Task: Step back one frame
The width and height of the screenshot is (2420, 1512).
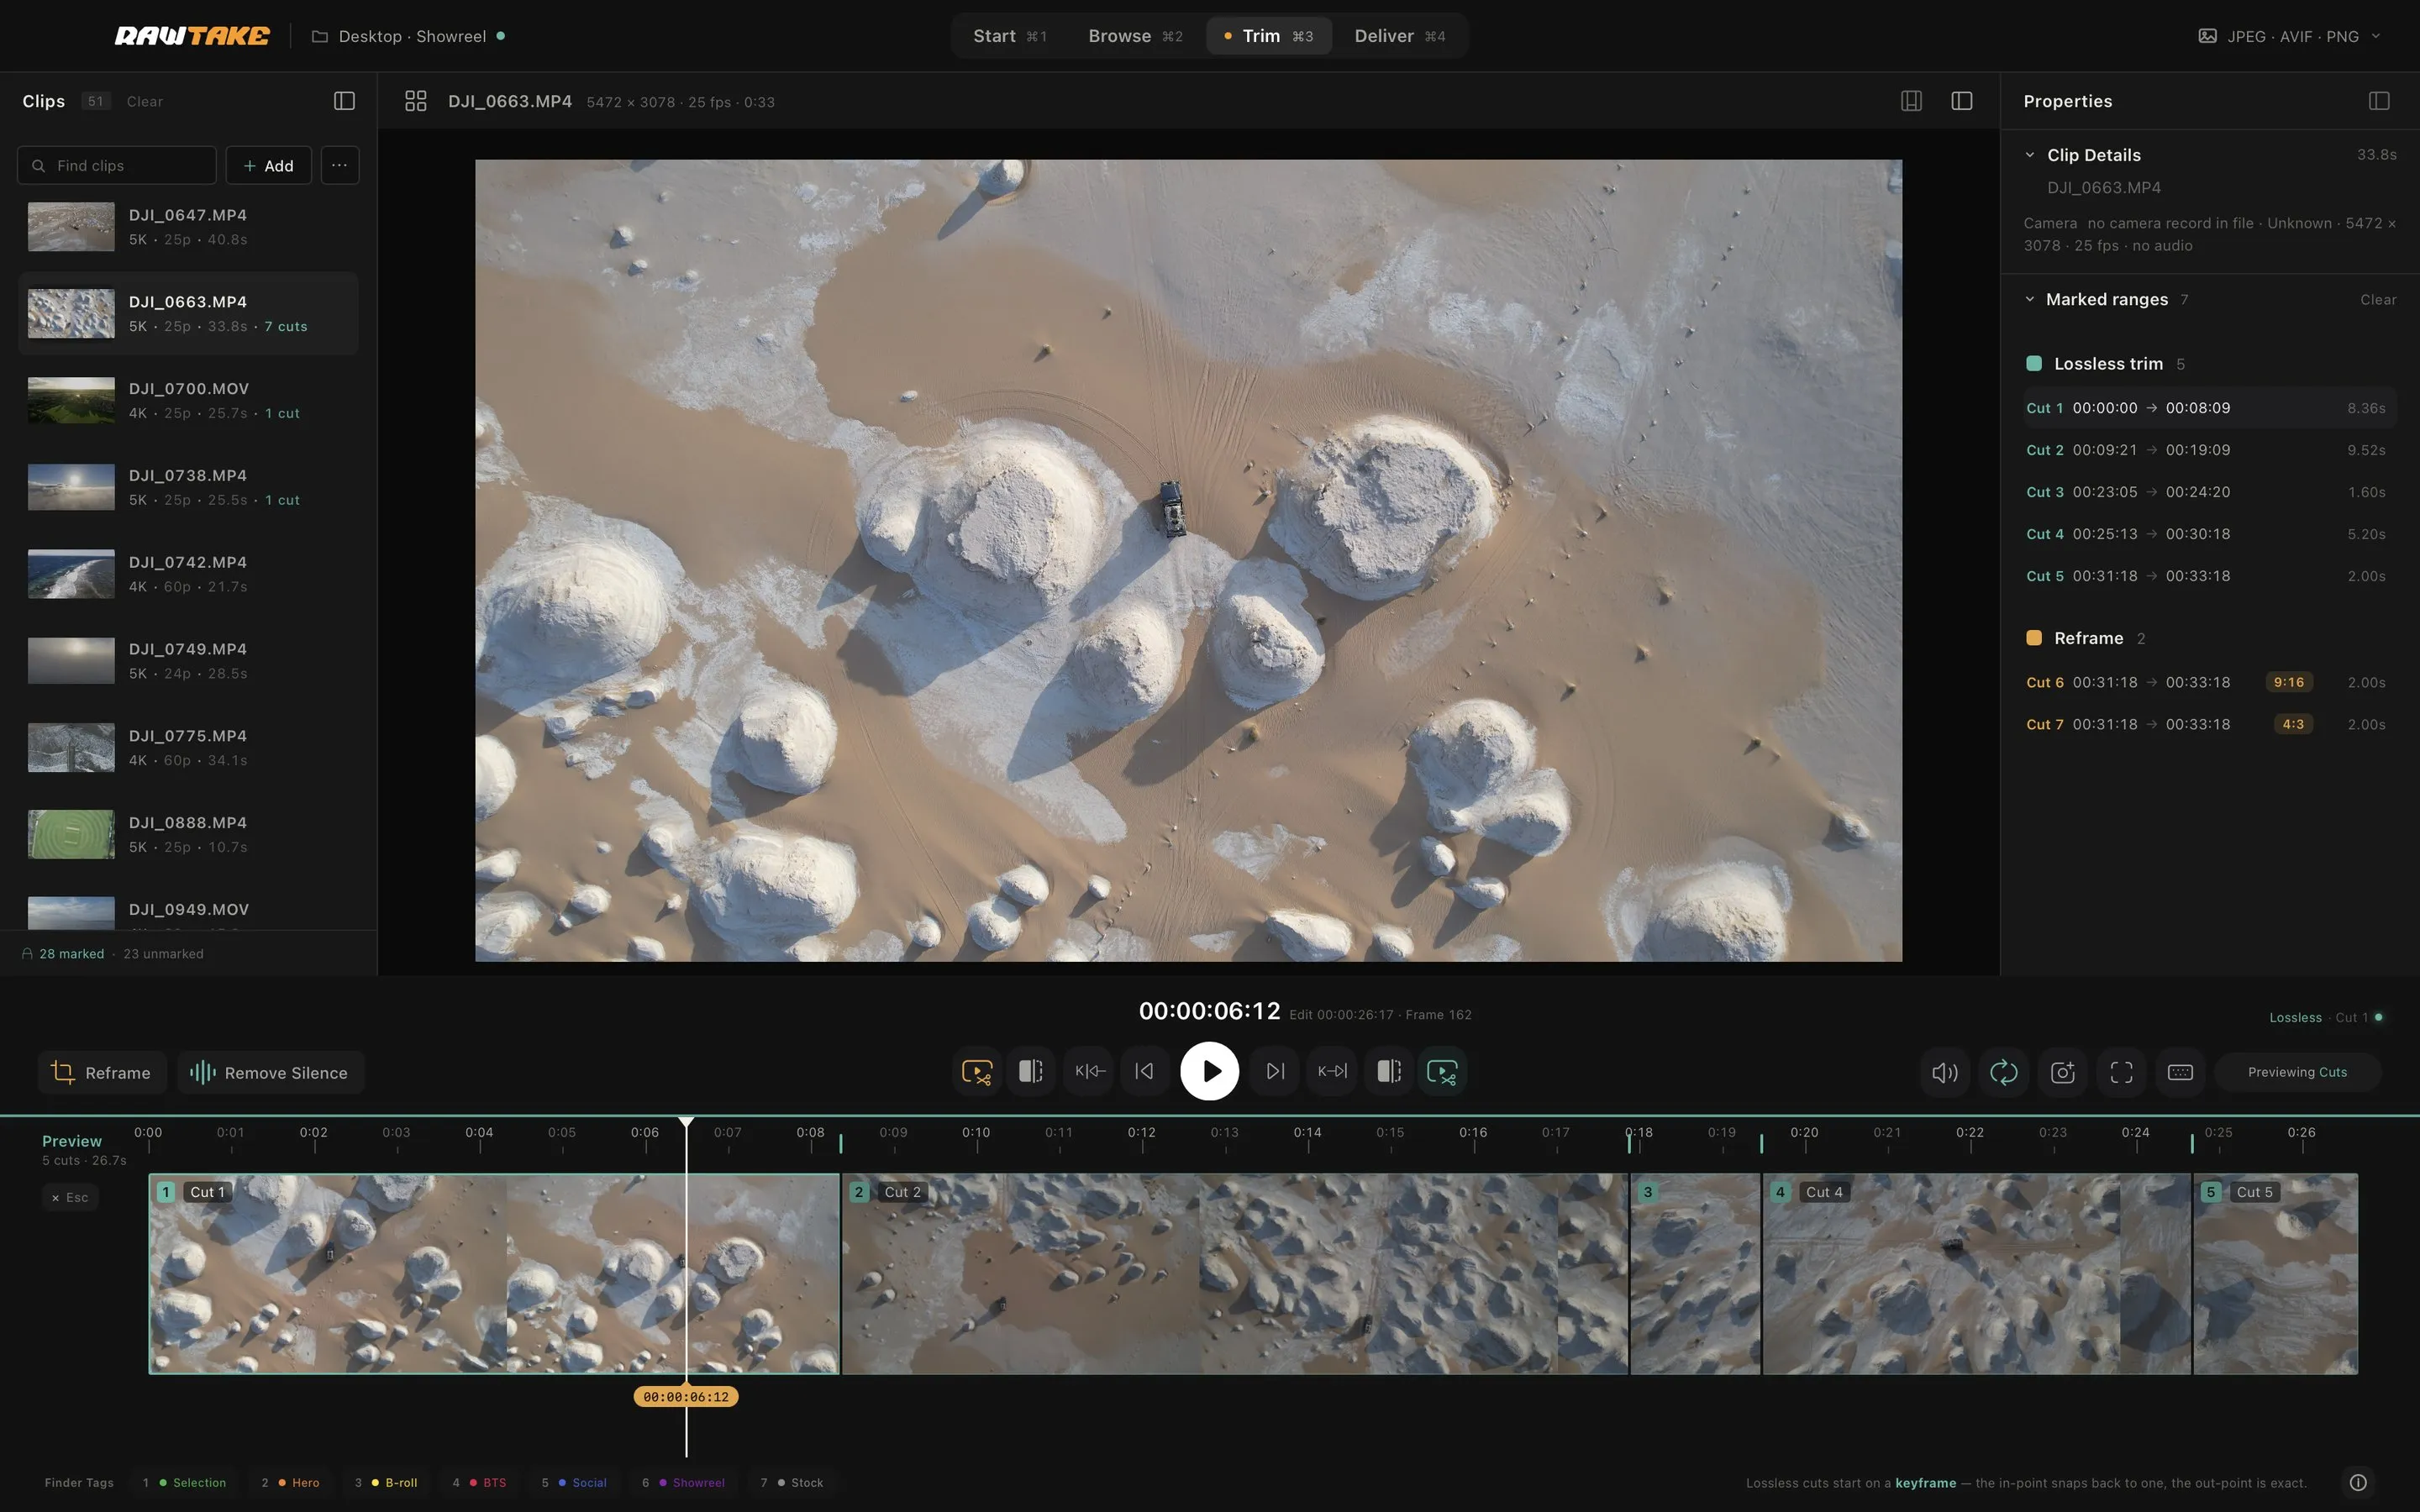Action: pos(1144,1072)
